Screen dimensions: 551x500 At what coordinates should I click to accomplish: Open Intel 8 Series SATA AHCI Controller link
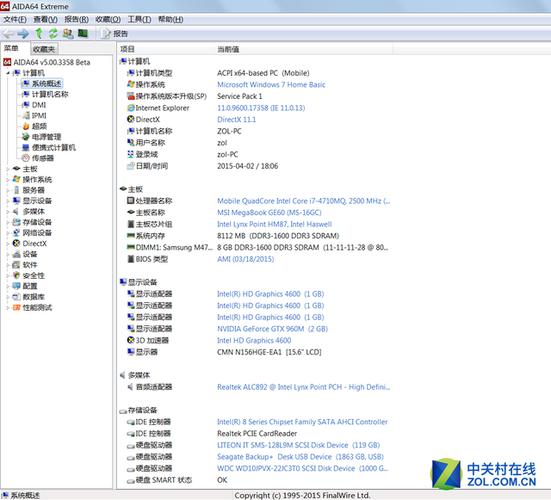click(302, 422)
